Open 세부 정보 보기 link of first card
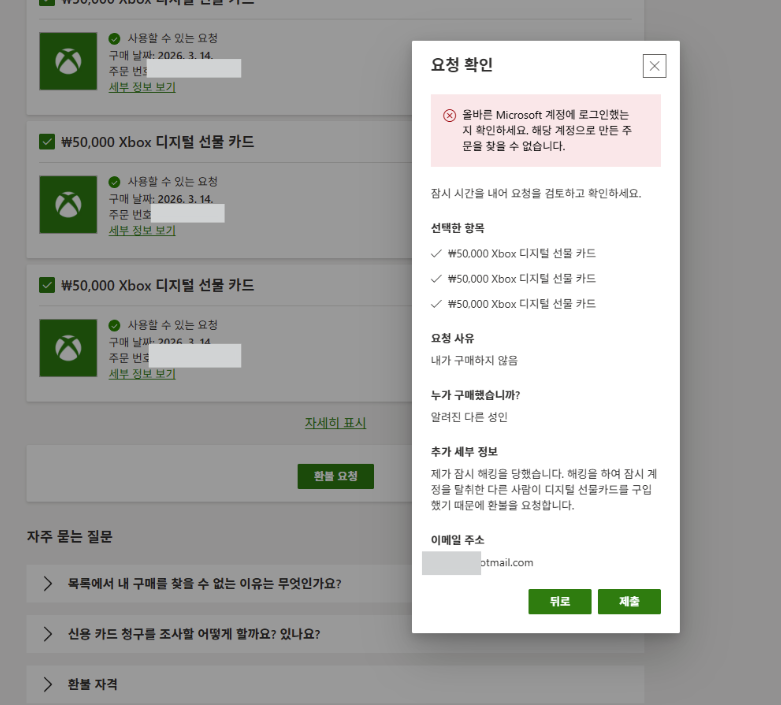This screenshot has width=781, height=705. [142, 87]
